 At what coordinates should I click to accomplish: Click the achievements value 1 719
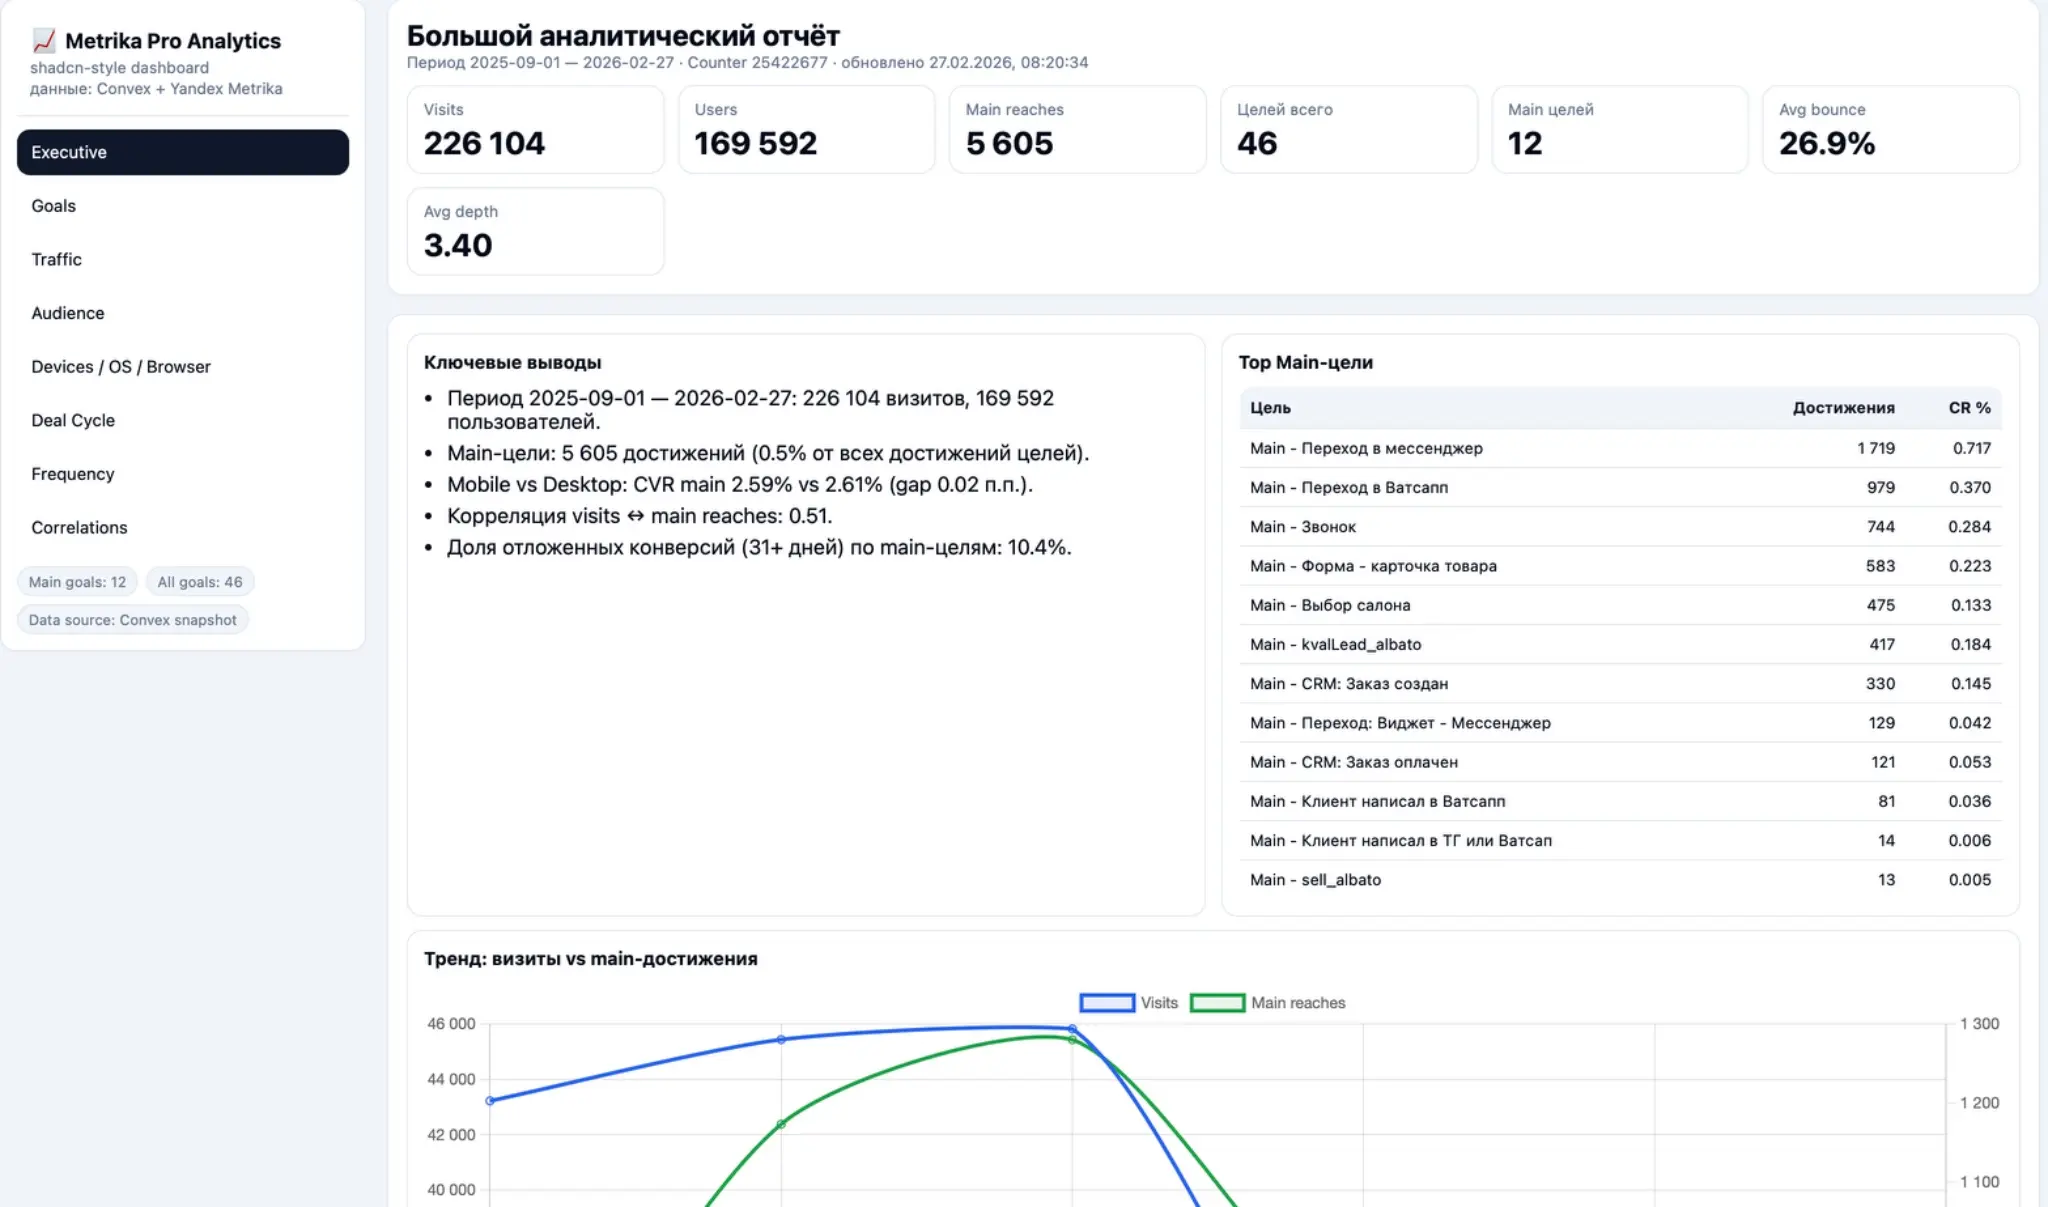[x=1876, y=448]
